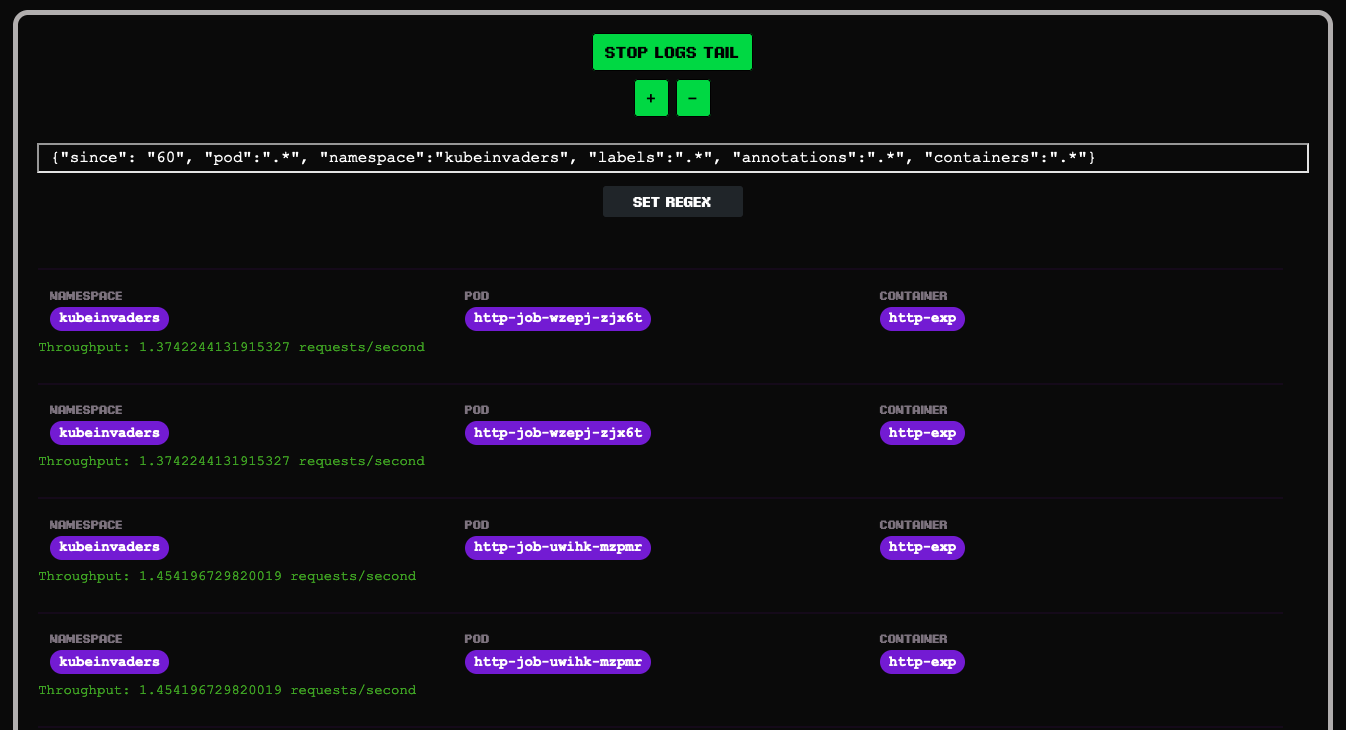Apply the filter with SET REGEX
The height and width of the screenshot is (730, 1346).
[672, 202]
